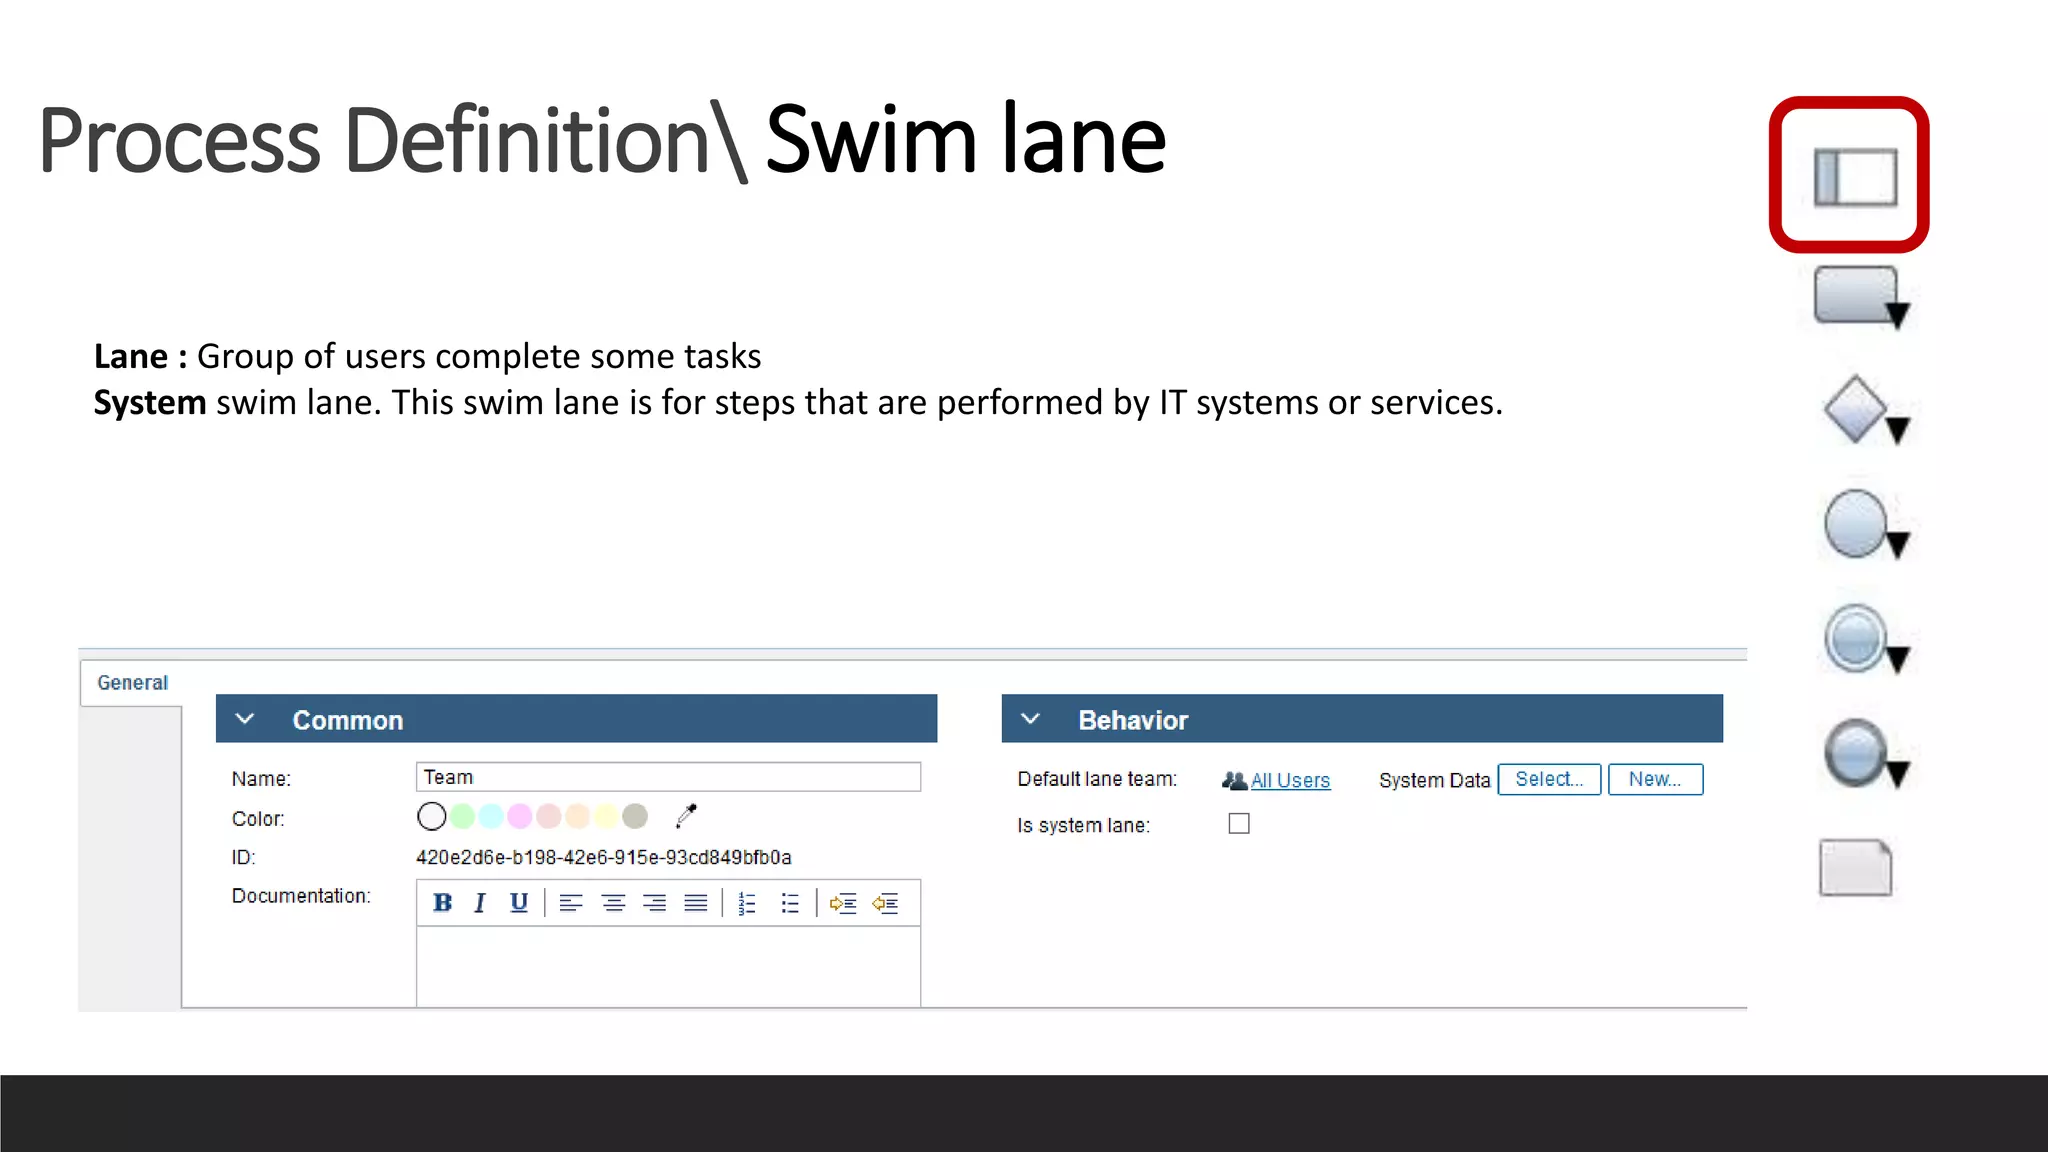This screenshot has height=1152, width=2048.
Task: Select the note palette icon
Action: (x=1855, y=867)
